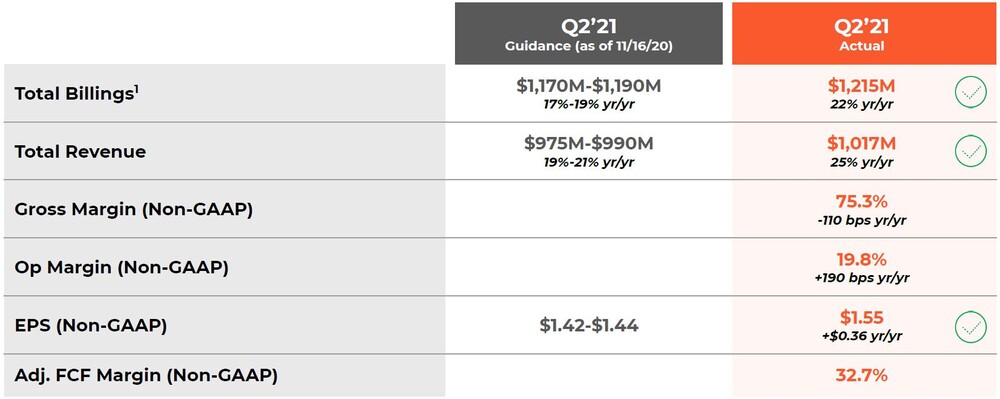This screenshot has width=1000, height=399.
Task: Click the green checkmark beside Total Revenue actual
Action: click(x=971, y=151)
